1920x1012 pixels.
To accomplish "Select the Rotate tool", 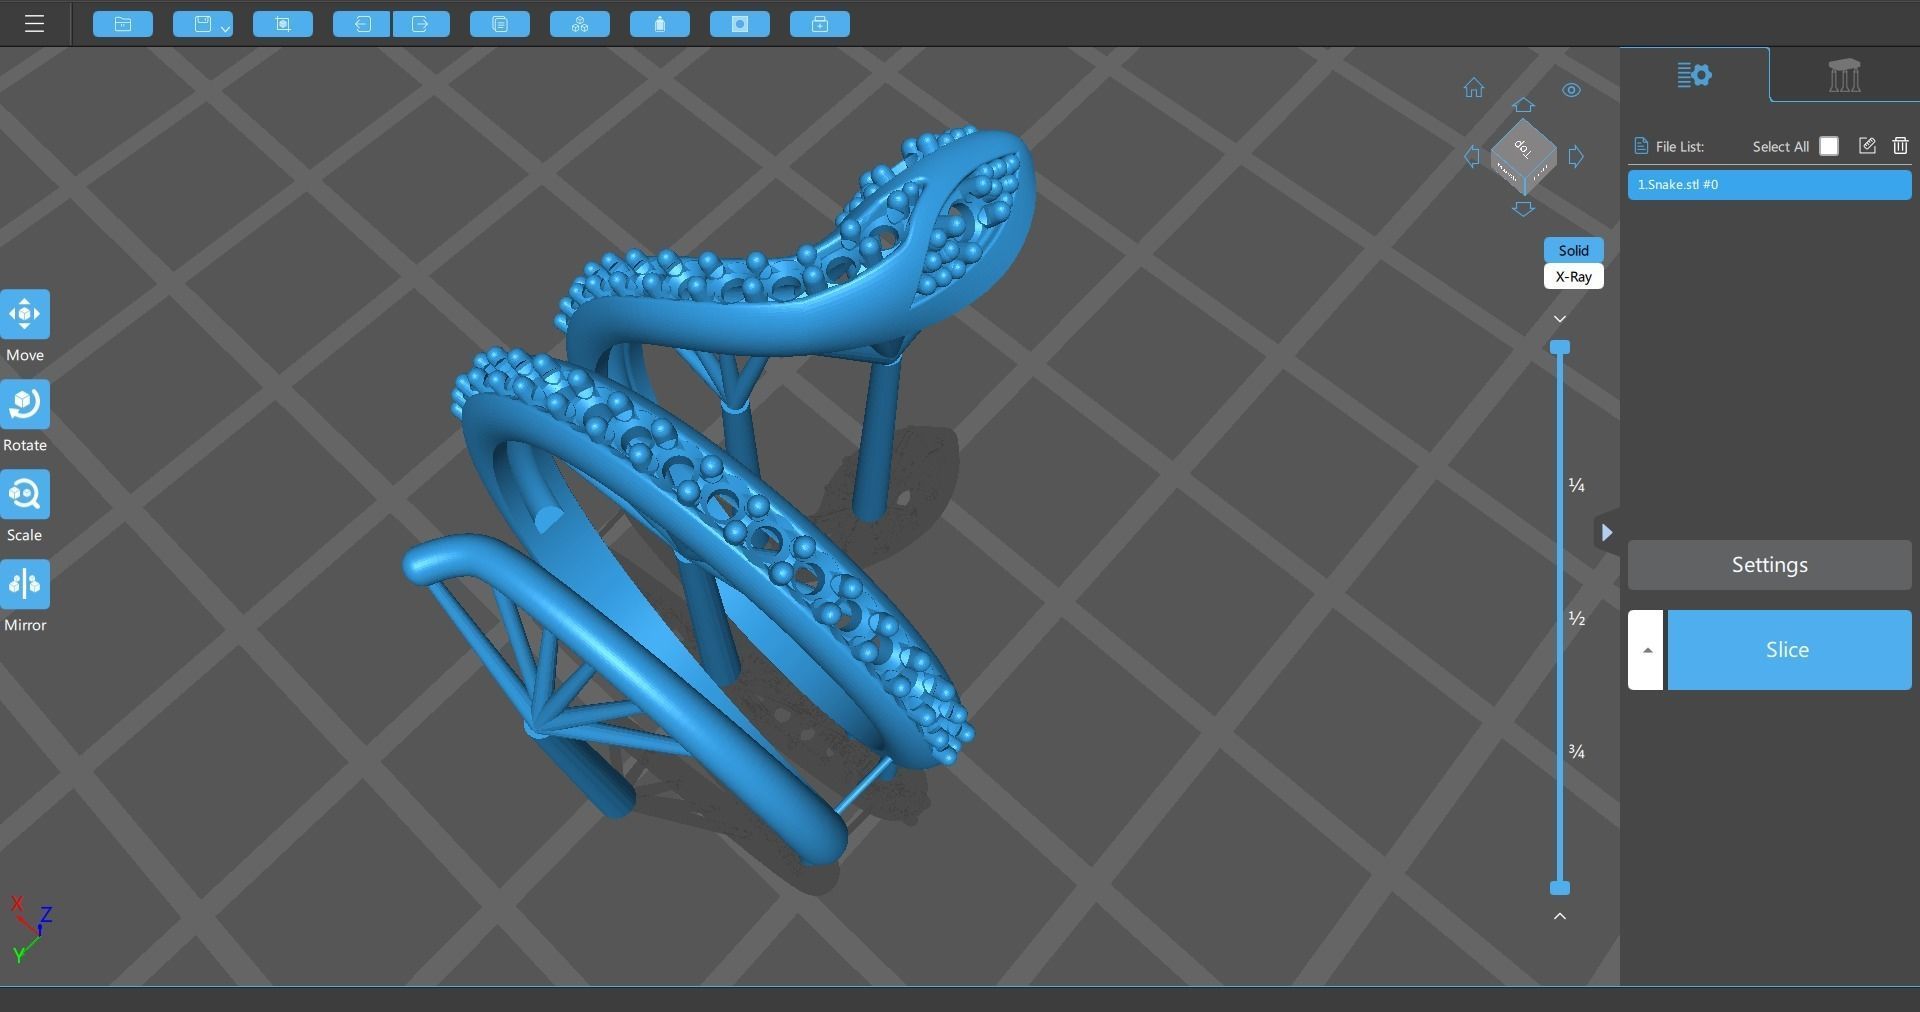I will 25,405.
